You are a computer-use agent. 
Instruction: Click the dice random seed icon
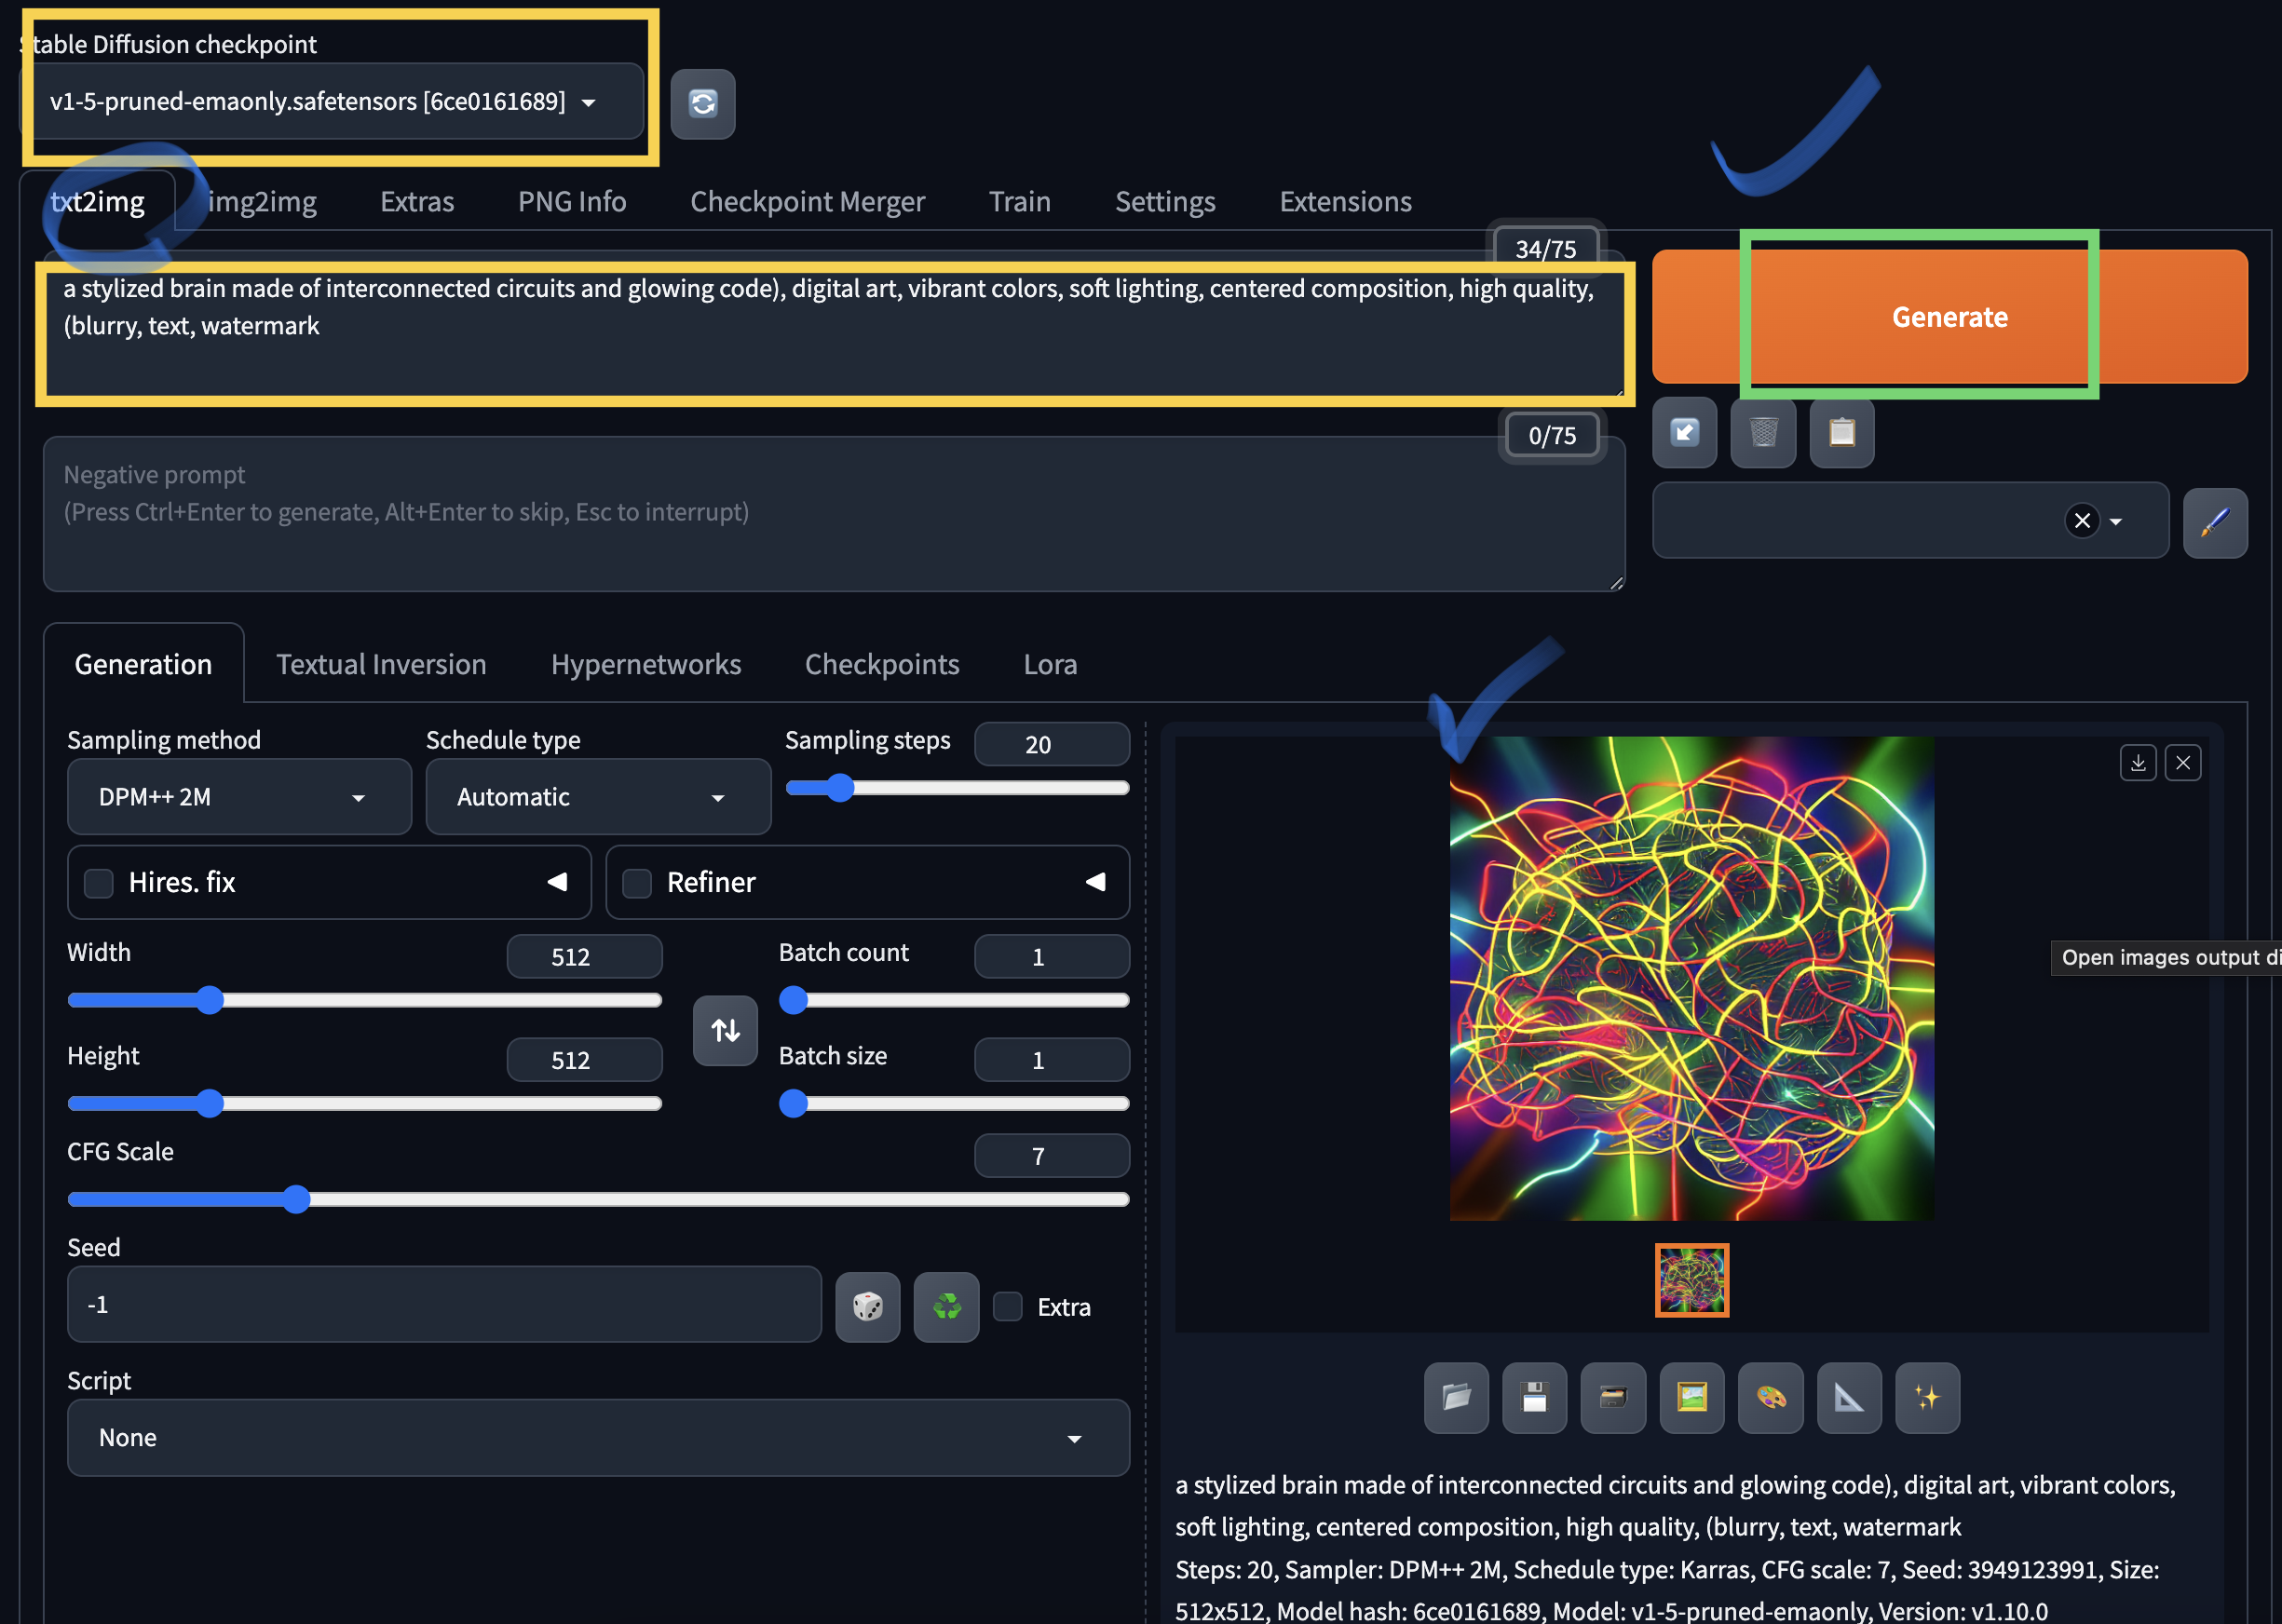[x=867, y=1306]
